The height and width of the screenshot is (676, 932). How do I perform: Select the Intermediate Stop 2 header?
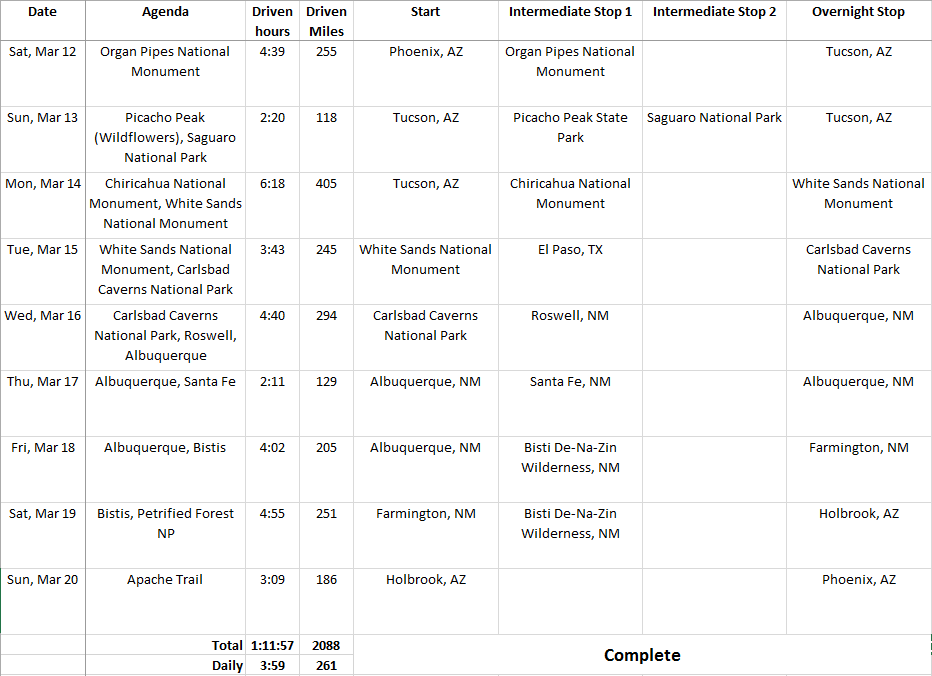(714, 12)
